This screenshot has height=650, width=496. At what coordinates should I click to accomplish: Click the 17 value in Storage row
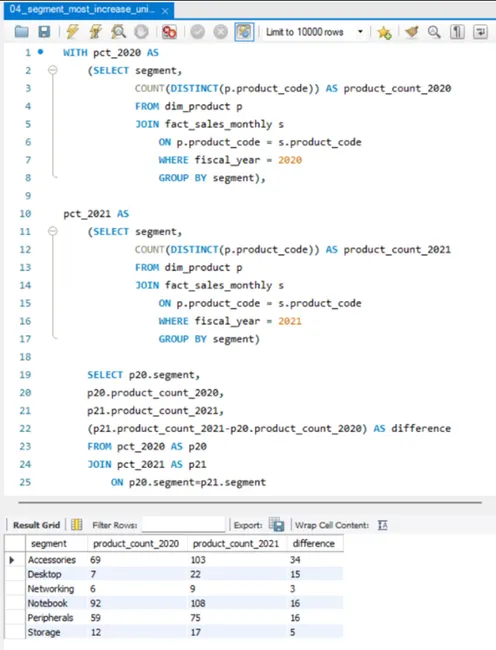[x=195, y=633]
